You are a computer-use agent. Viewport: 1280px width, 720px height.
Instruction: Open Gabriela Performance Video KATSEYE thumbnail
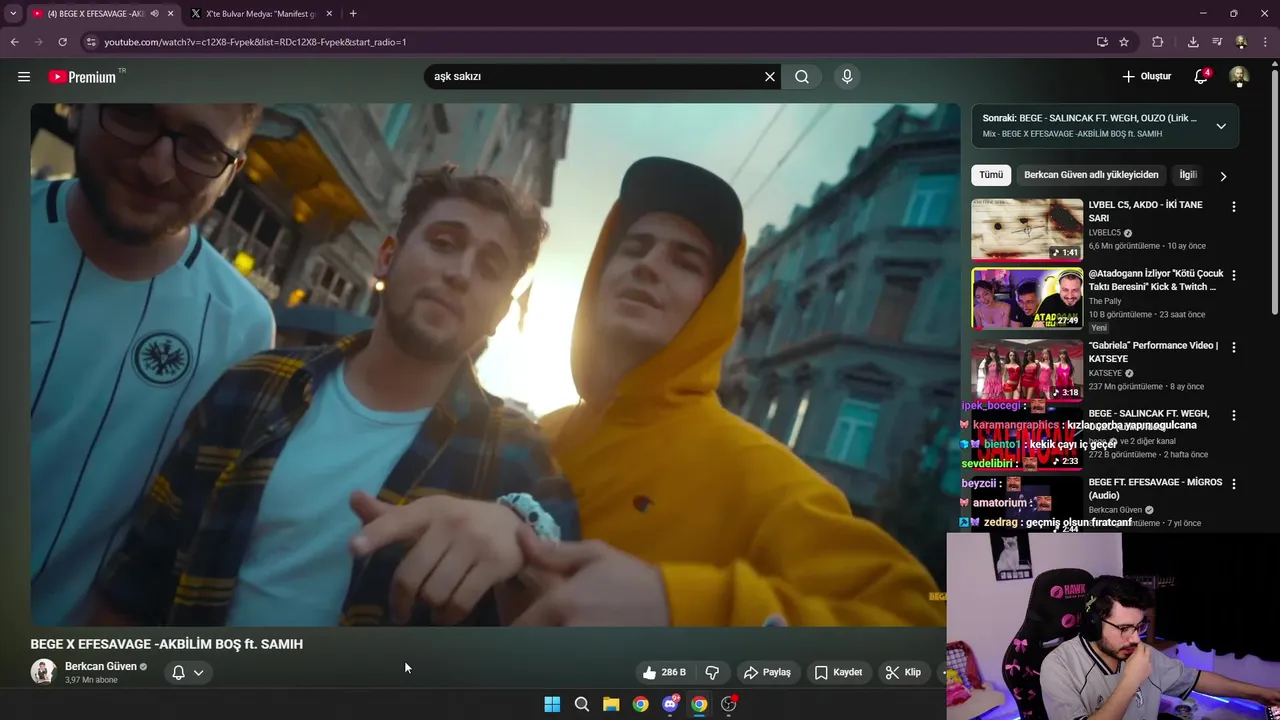pos(1027,369)
